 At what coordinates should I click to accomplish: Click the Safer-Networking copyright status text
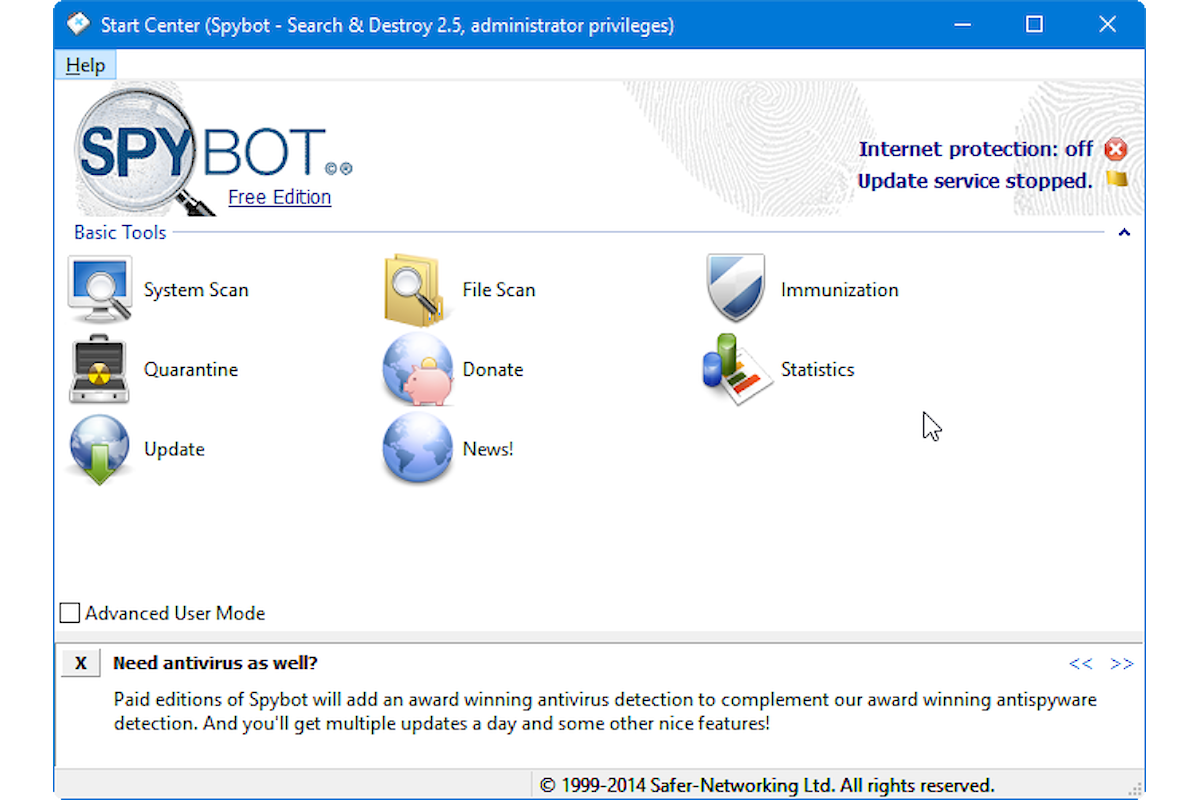[767, 785]
